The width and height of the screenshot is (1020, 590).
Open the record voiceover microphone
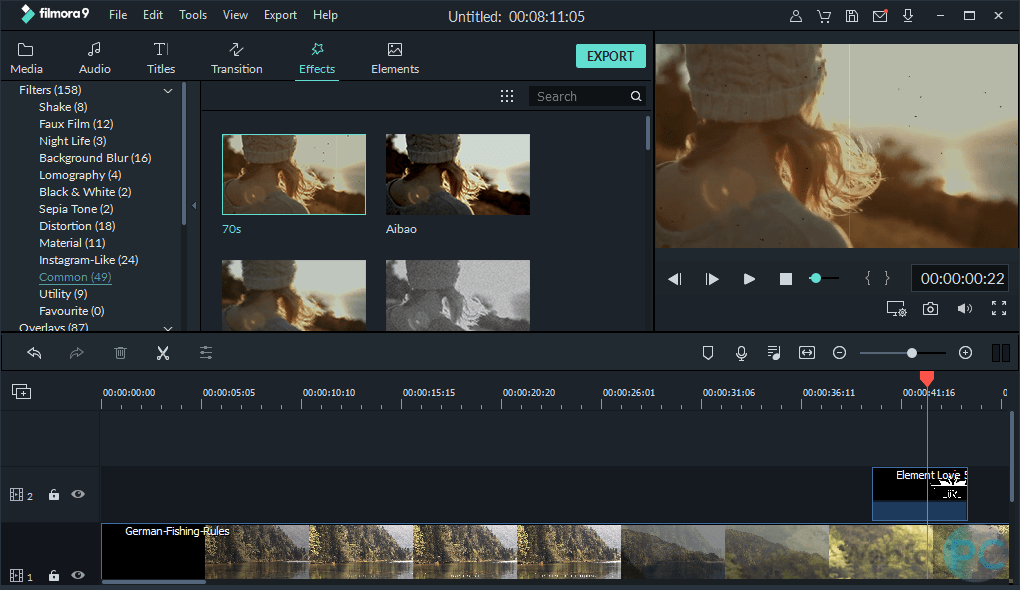pyautogui.click(x=741, y=353)
